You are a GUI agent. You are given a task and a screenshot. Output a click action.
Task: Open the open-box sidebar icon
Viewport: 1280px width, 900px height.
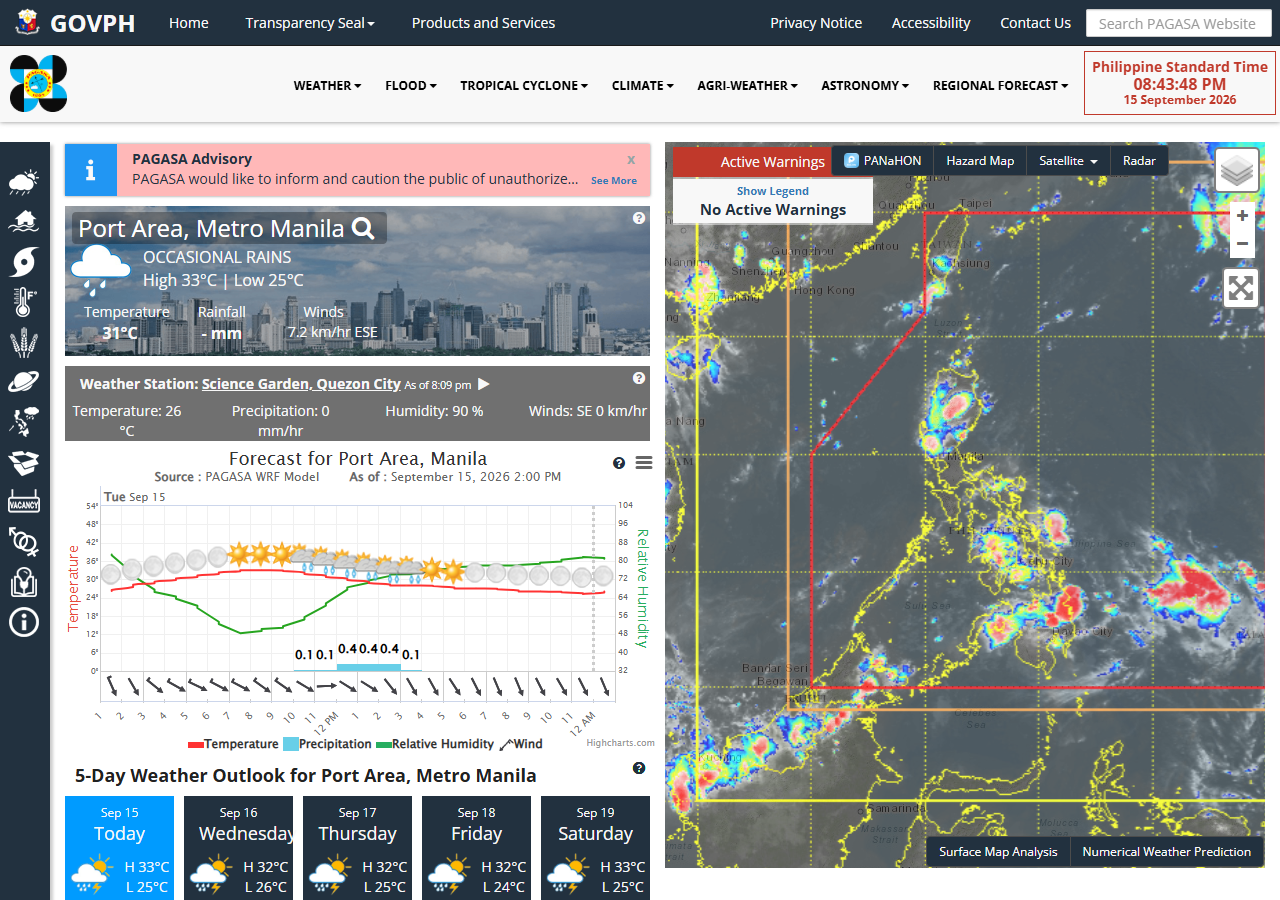[x=24, y=463]
